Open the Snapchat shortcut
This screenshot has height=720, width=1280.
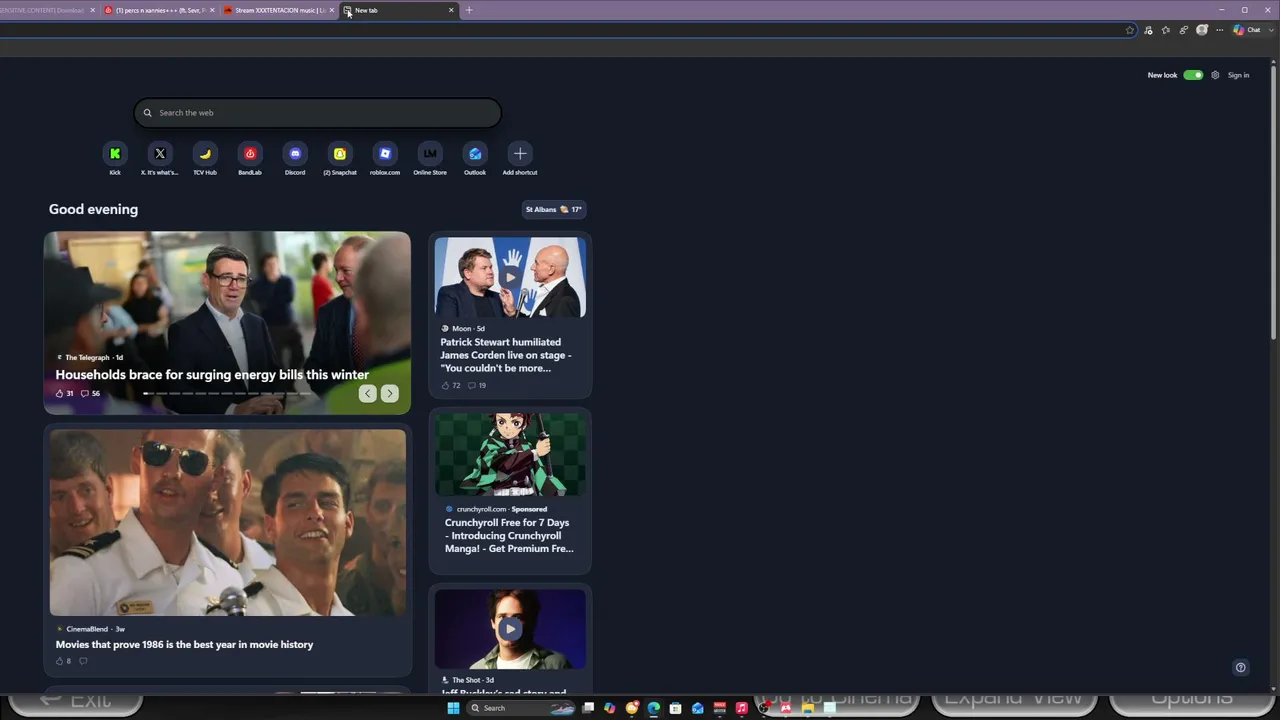click(340, 154)
